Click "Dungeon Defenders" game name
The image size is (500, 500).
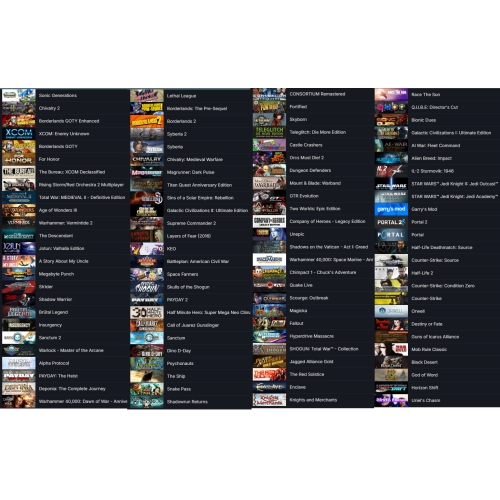tap(310, 170)
